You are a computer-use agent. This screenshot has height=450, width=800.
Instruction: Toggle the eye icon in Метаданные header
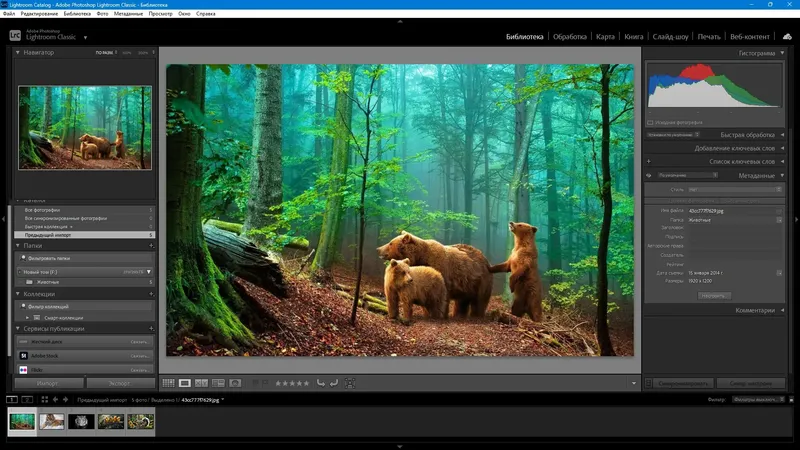click(648, 176)
